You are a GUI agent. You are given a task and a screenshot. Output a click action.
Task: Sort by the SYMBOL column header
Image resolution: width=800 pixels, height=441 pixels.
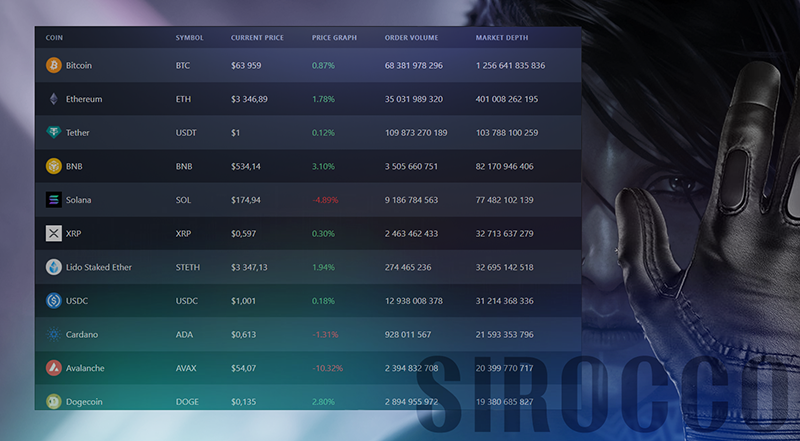point(189,38)
